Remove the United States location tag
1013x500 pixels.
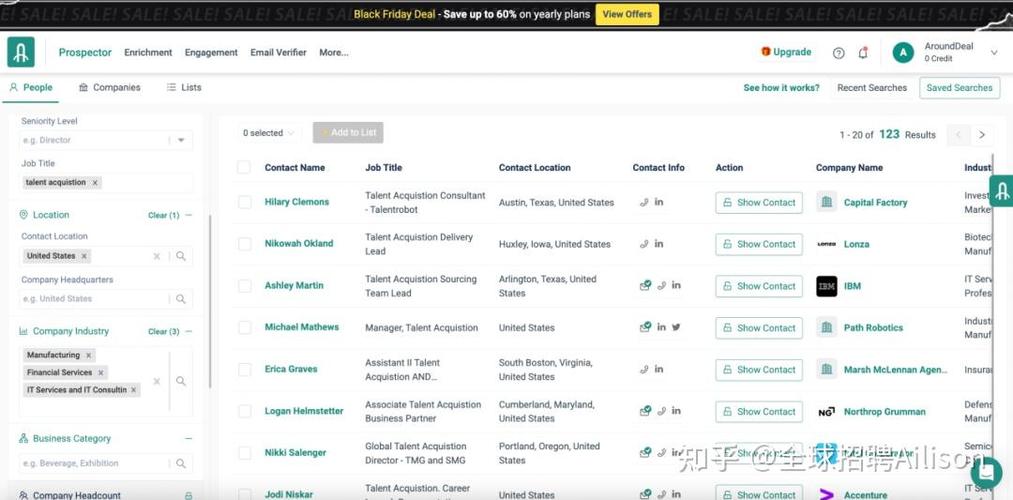(x=84, y=256)
